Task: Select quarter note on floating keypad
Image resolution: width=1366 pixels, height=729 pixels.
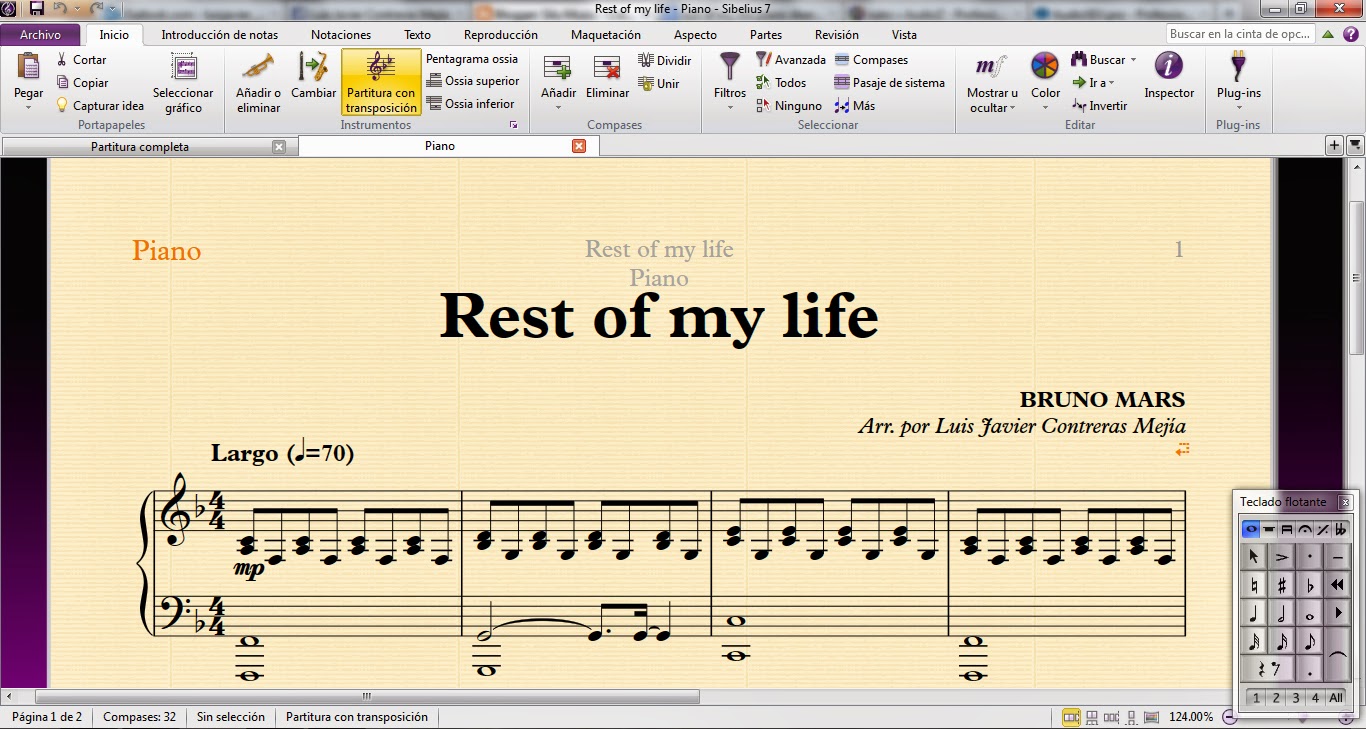Action: point(1253,613)
